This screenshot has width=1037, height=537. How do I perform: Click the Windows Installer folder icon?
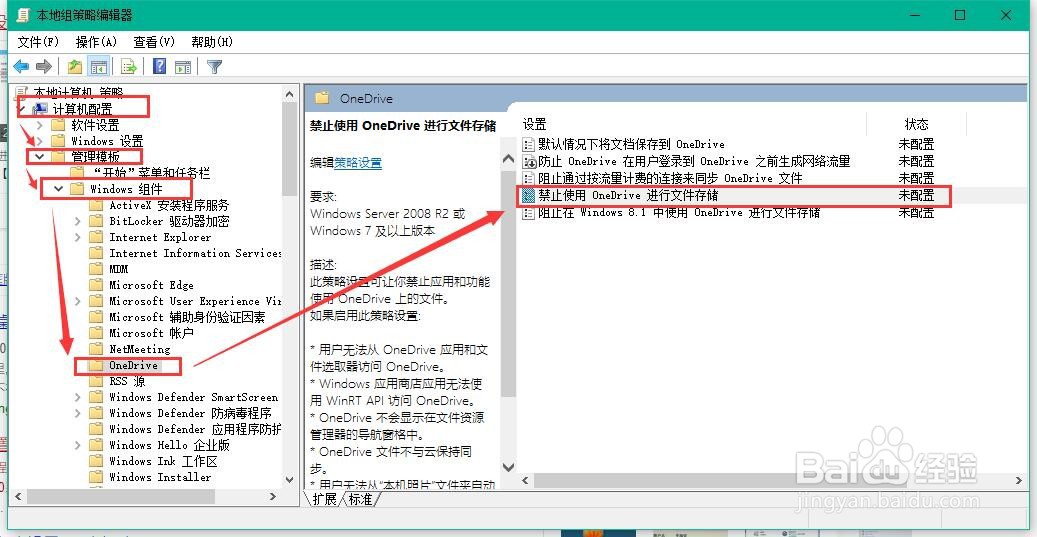click(97, 477)
